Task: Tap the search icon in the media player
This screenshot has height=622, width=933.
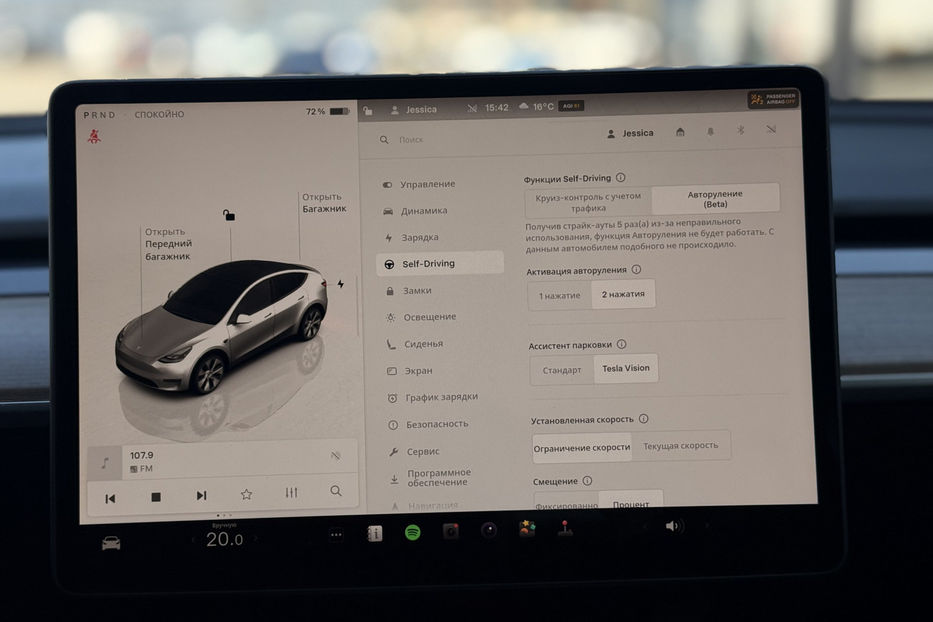Action: [335, 492]
